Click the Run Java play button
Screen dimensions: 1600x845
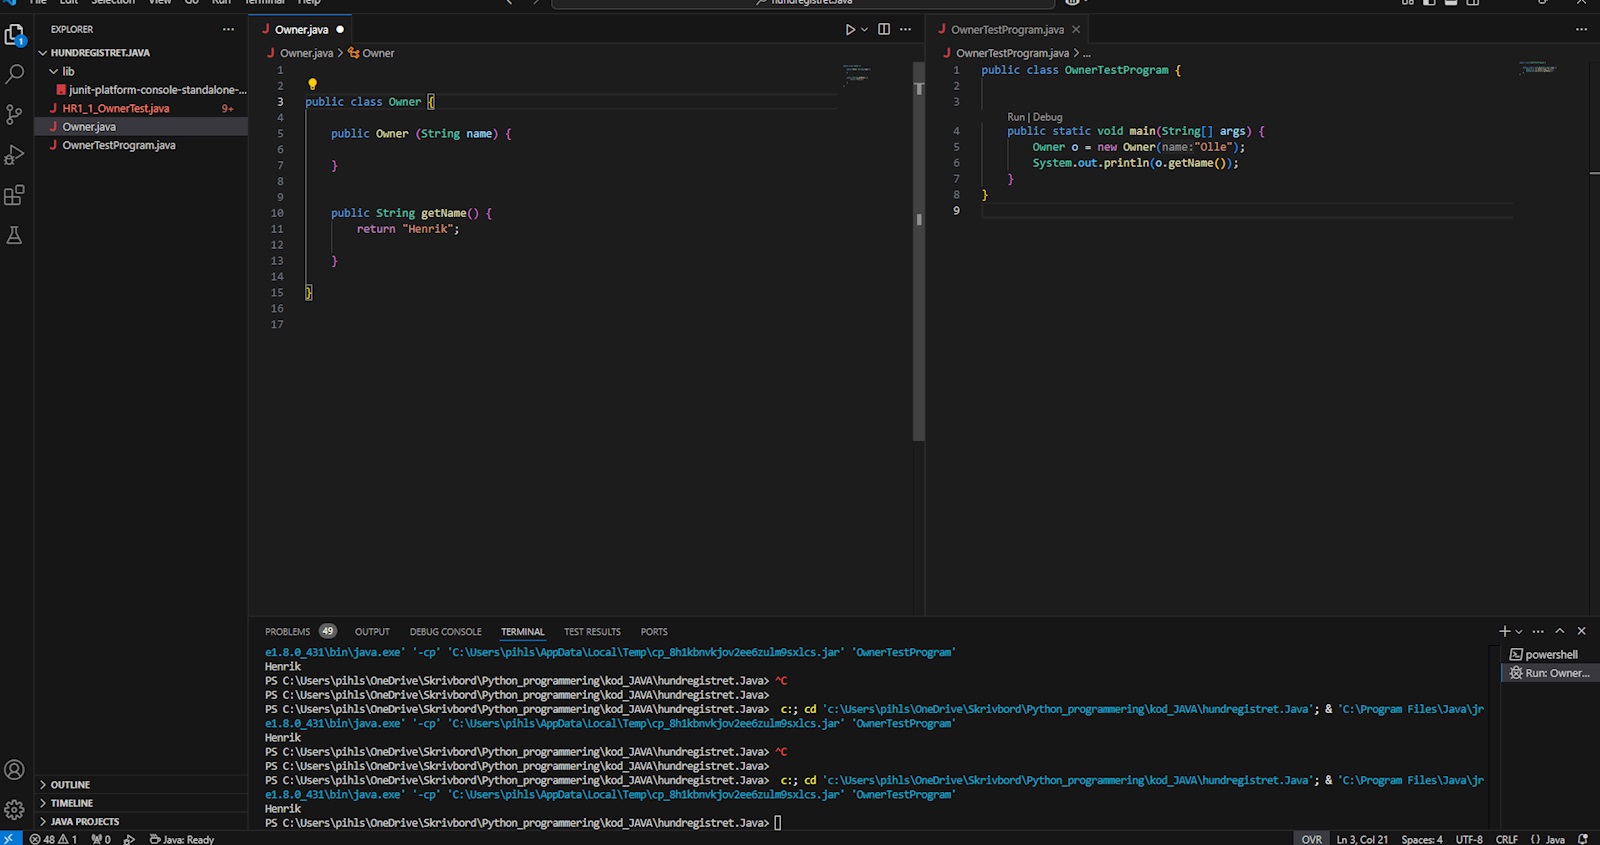pos(850,30)
